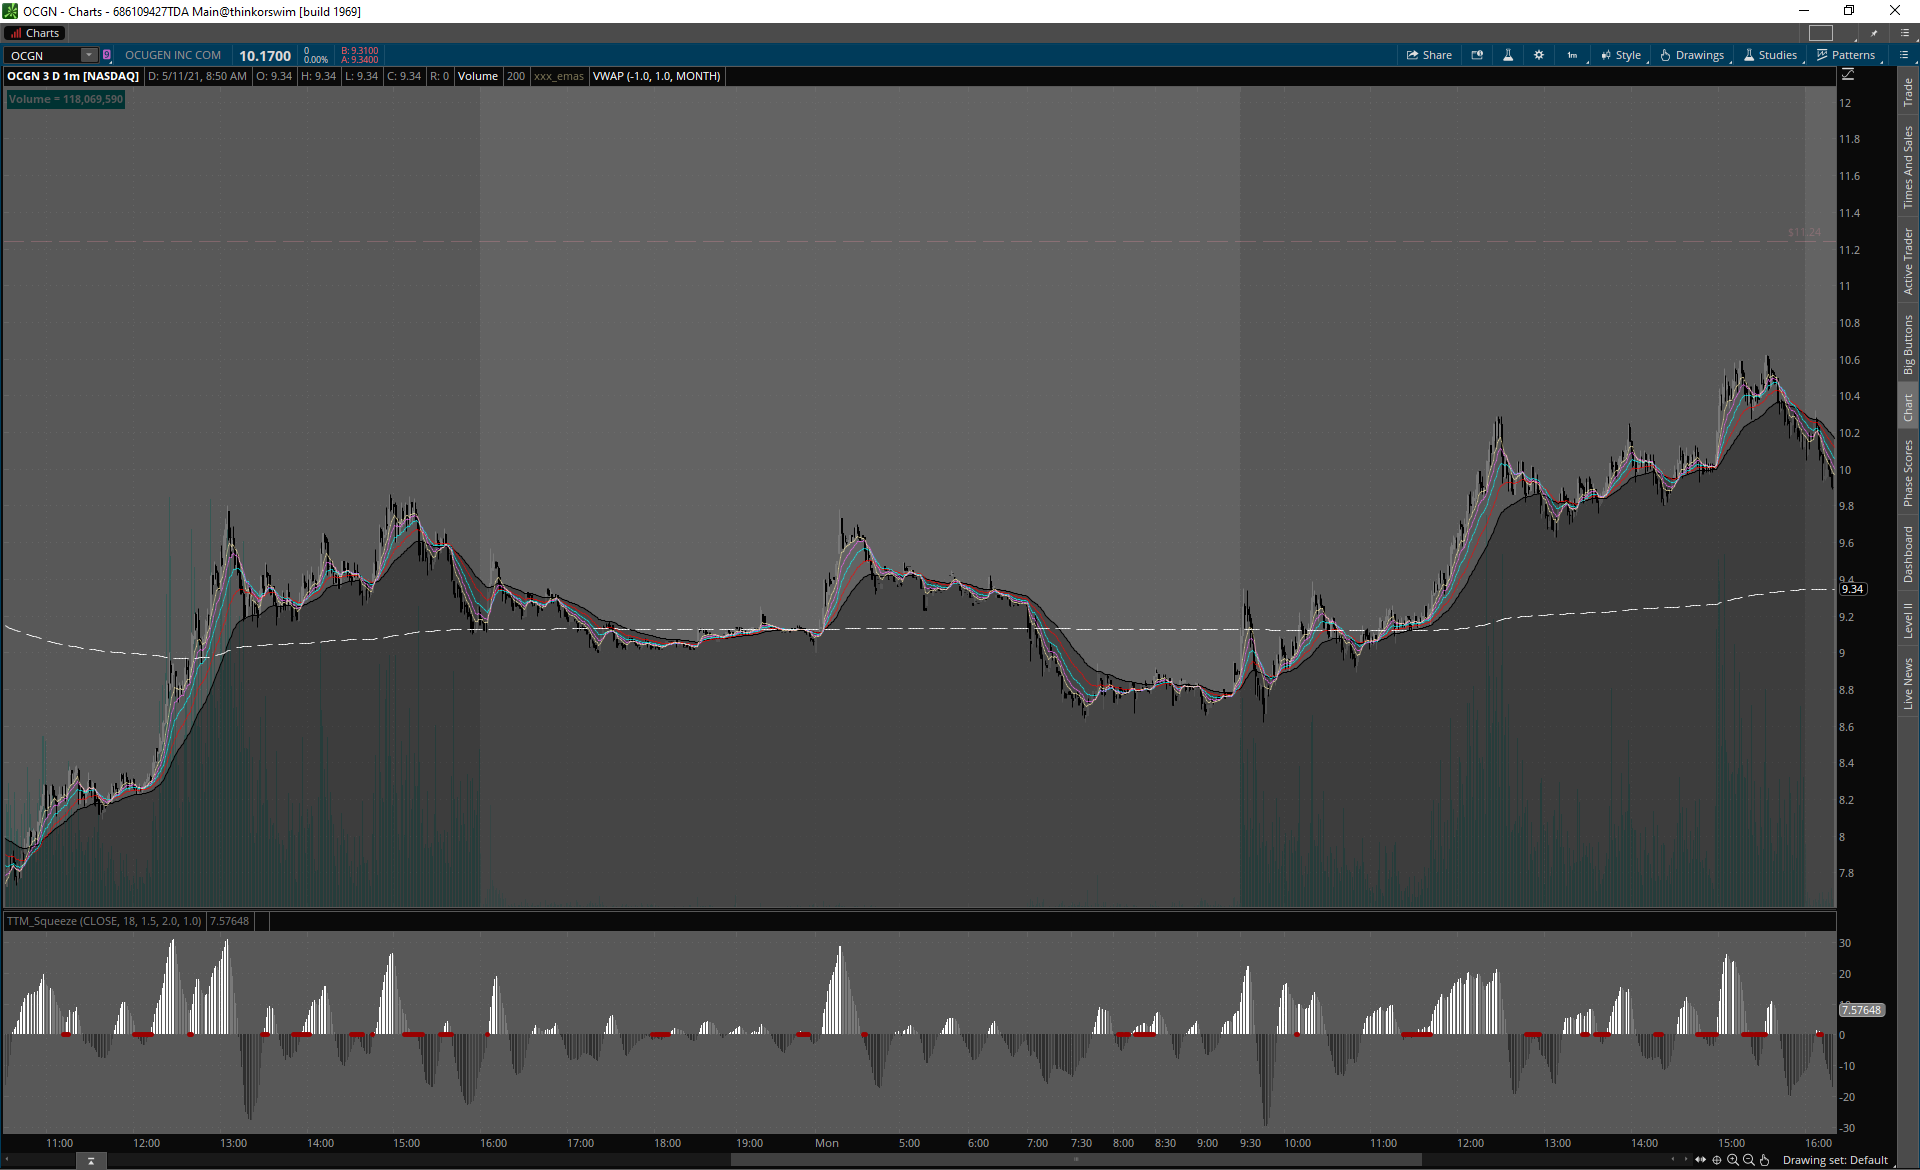Click the expand chart horizontally arrows icon

pyautogui.click(x=1701, y=1160)
